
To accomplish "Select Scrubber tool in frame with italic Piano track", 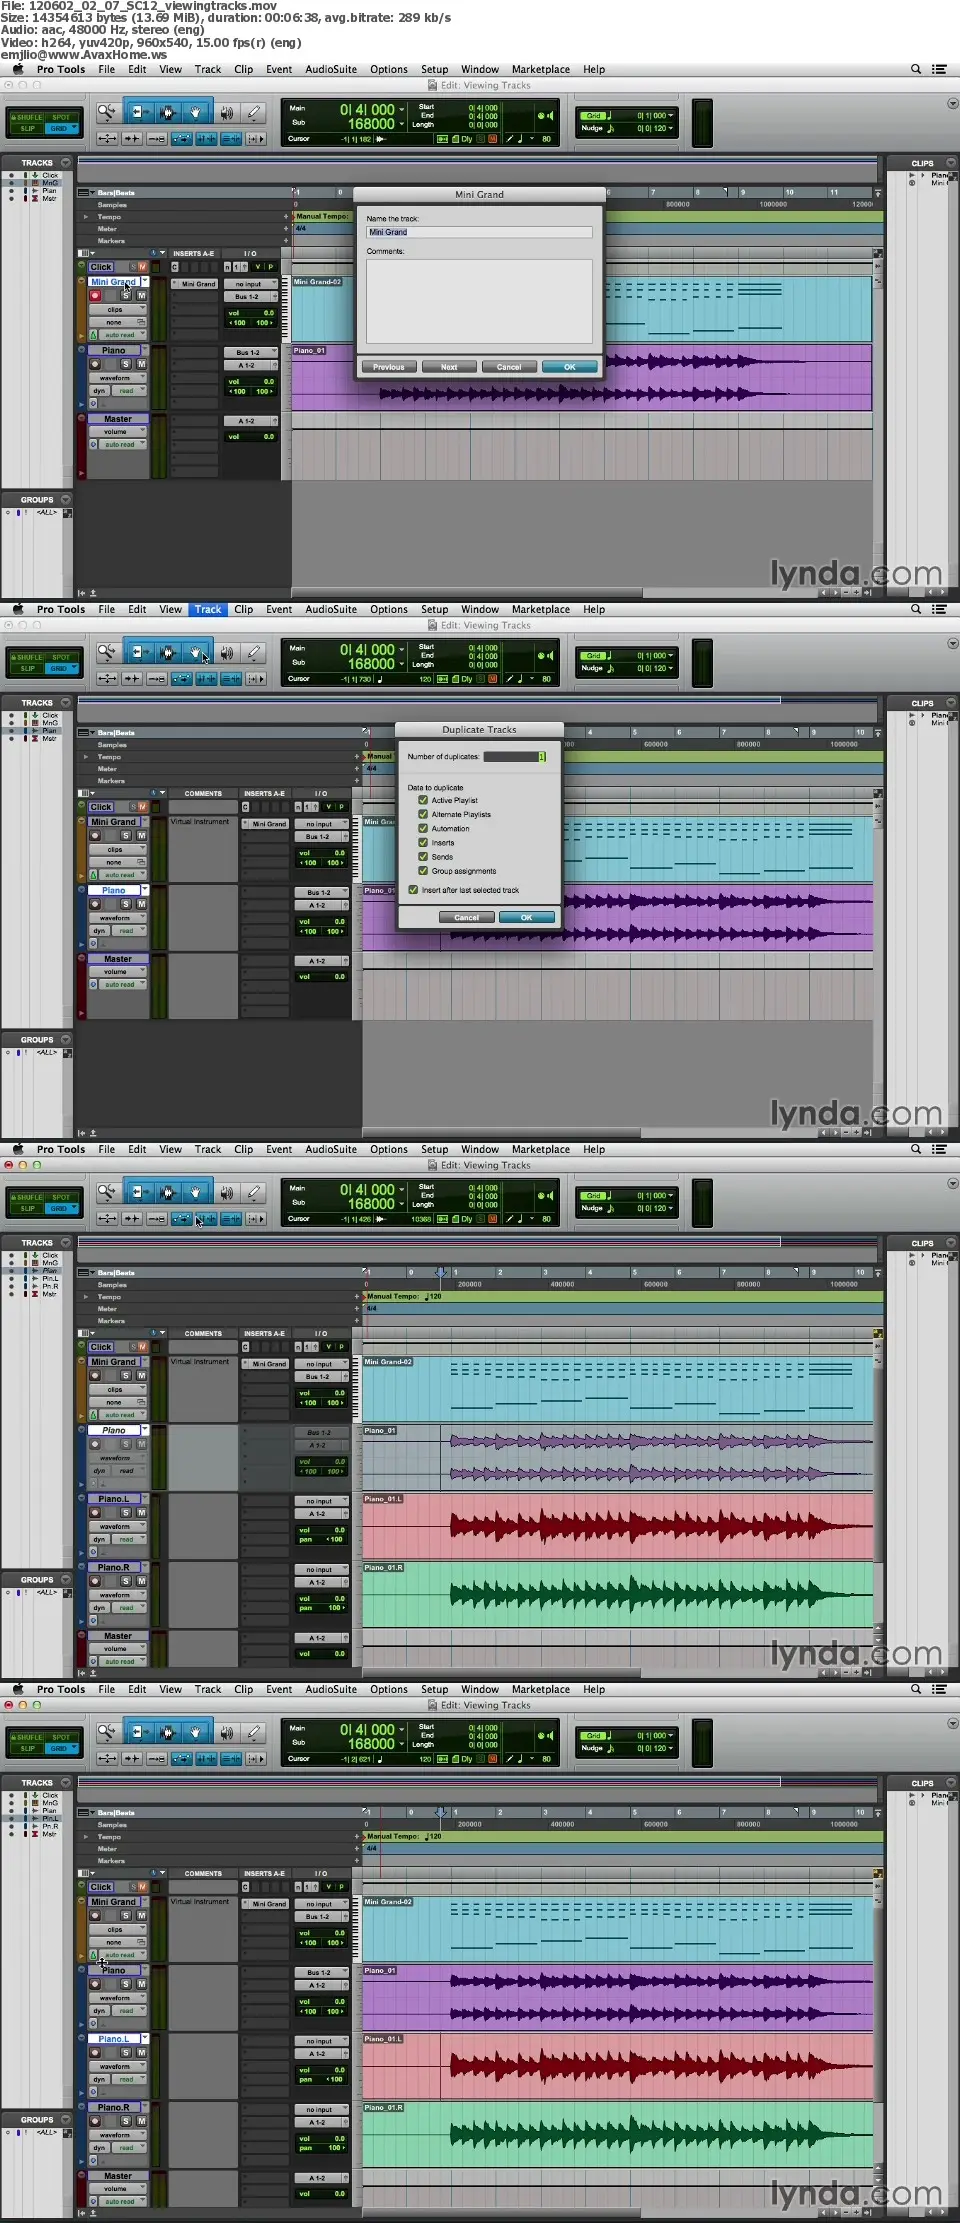I will point(227,1193).
